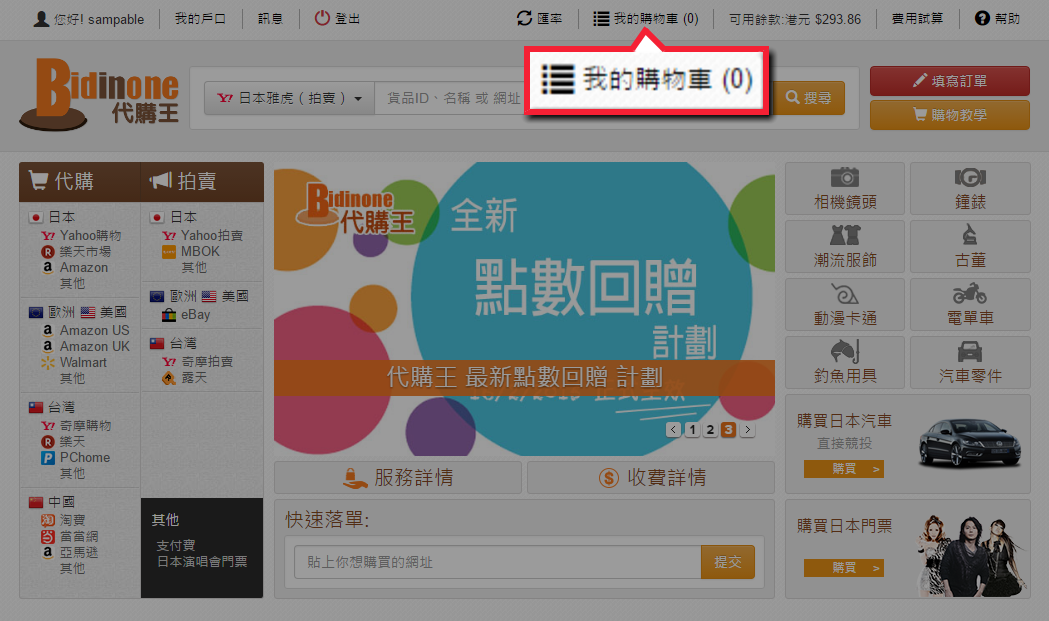
Task: Open 樂天 under 代購 台灣
Action: (x=64, y=442)
